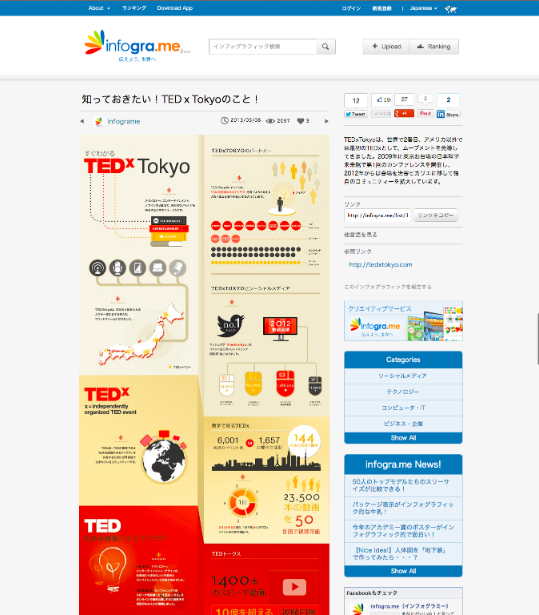
Task: Open the infograme author link
Action: pos(124,122)
